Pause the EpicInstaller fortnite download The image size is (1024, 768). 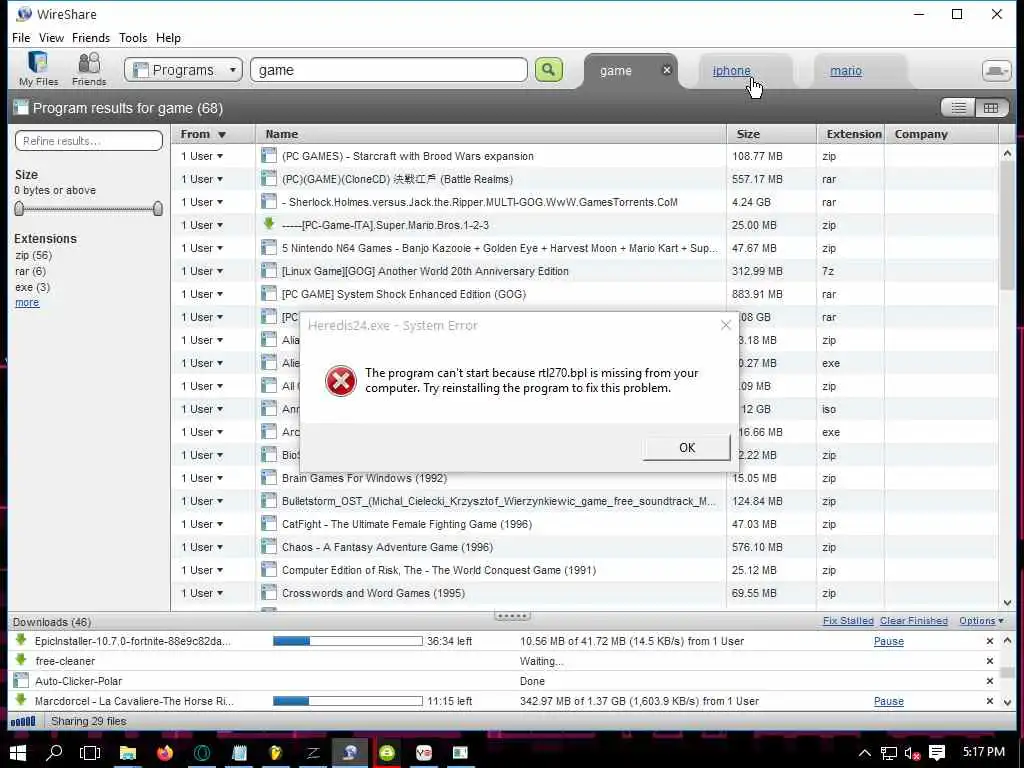[889, 641]
